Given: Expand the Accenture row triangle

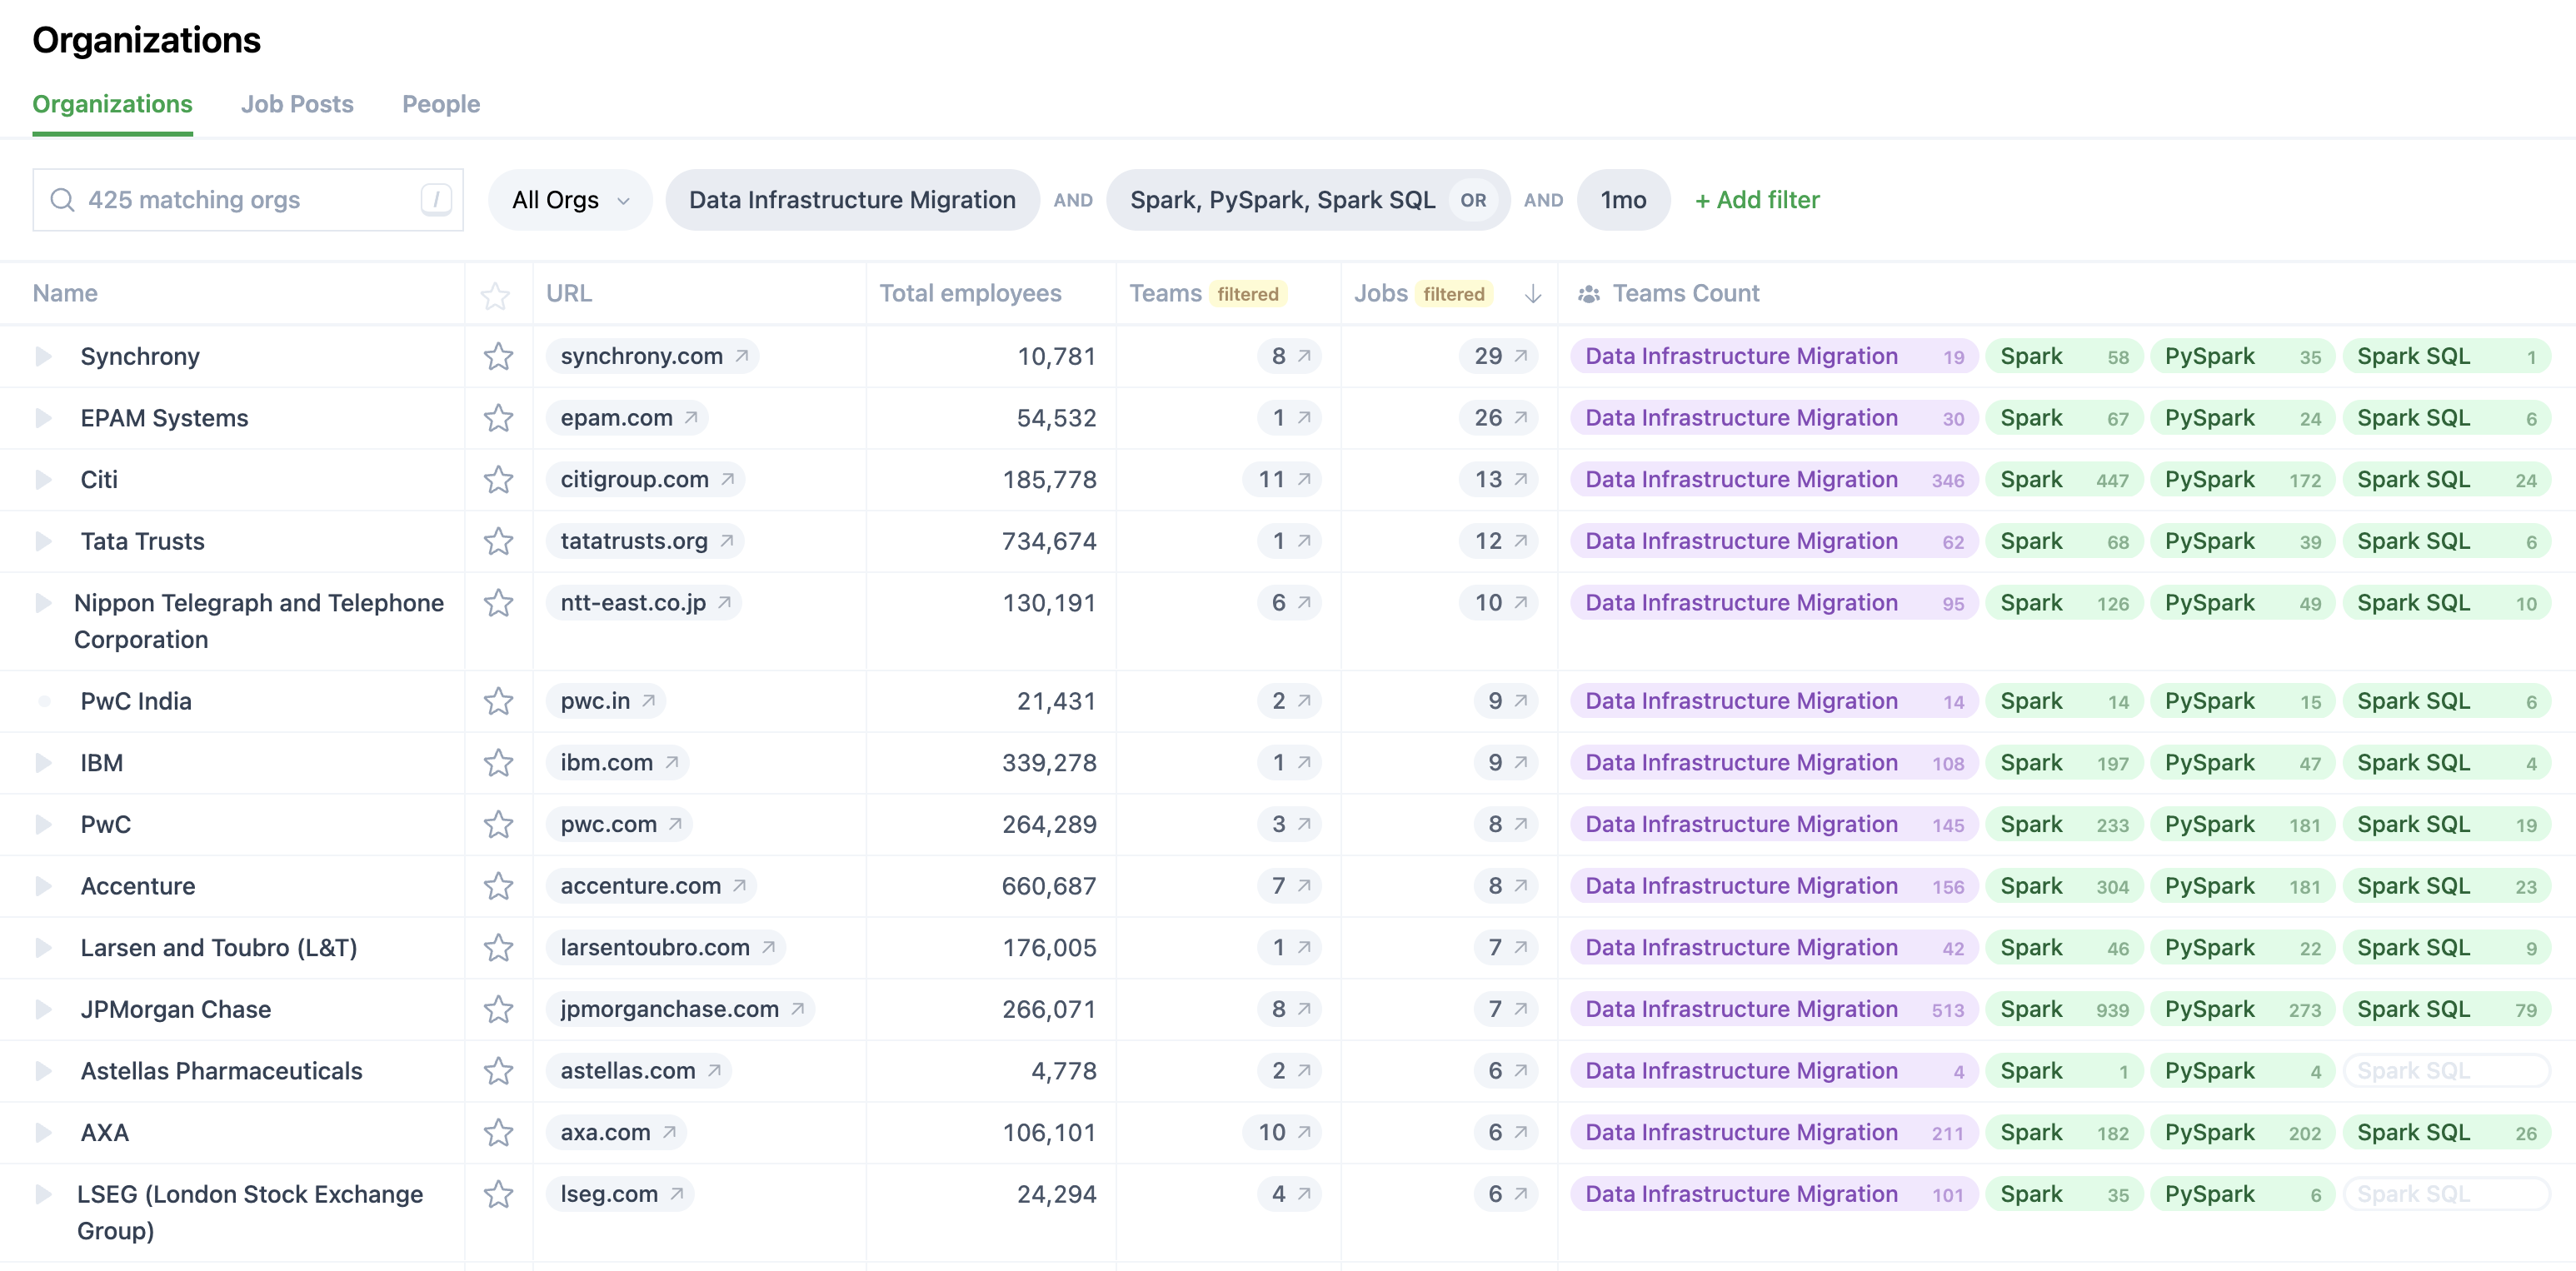Looking at the screenshot, I should [43, 886].
